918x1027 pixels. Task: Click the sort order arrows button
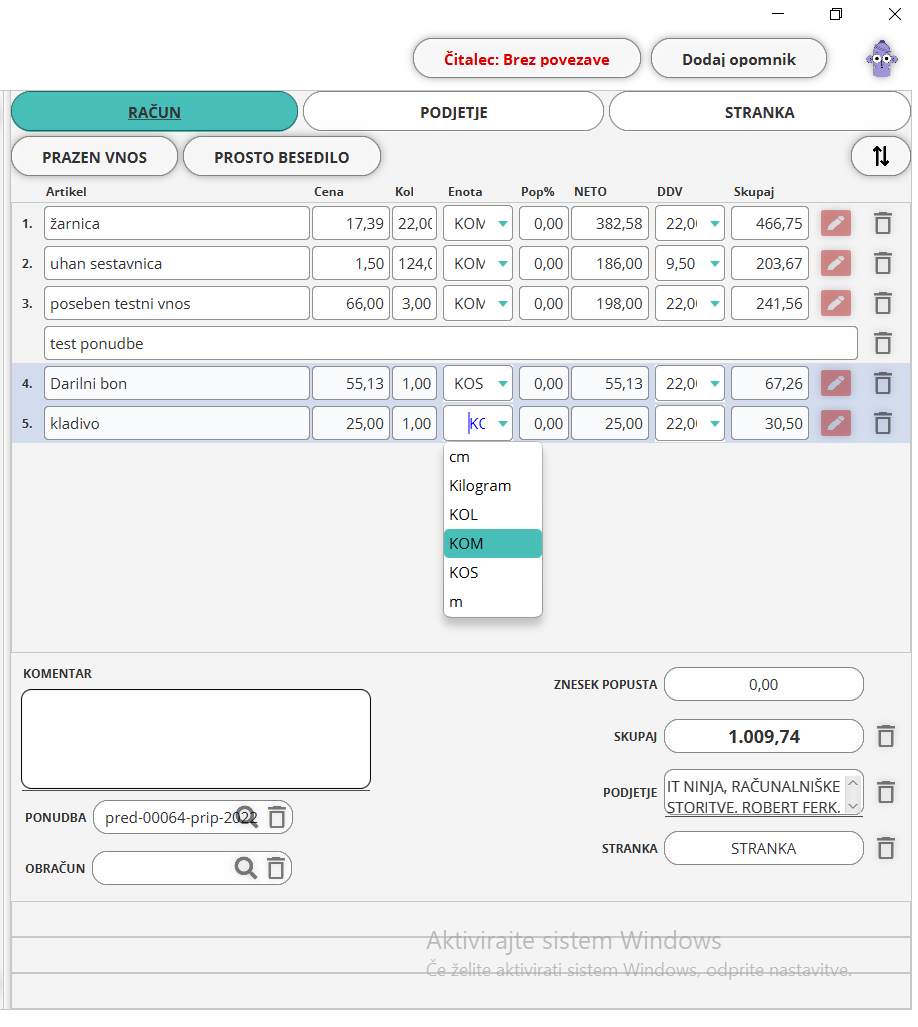881,157
